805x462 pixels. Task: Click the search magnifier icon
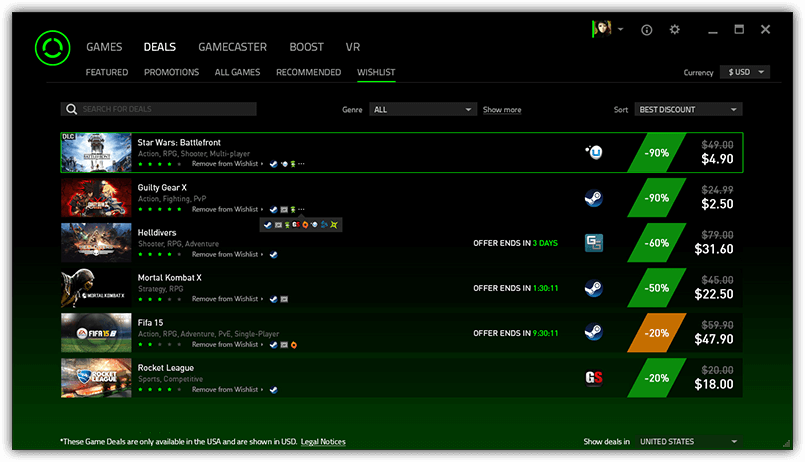tap(71, 109)
